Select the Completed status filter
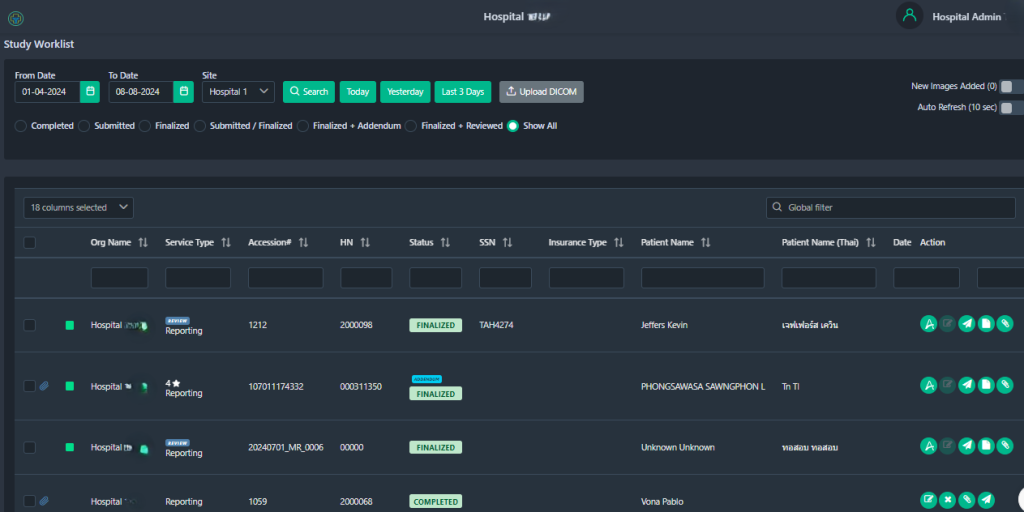The width and height of the screenshot is (1024, 512). tap(21, 126)
